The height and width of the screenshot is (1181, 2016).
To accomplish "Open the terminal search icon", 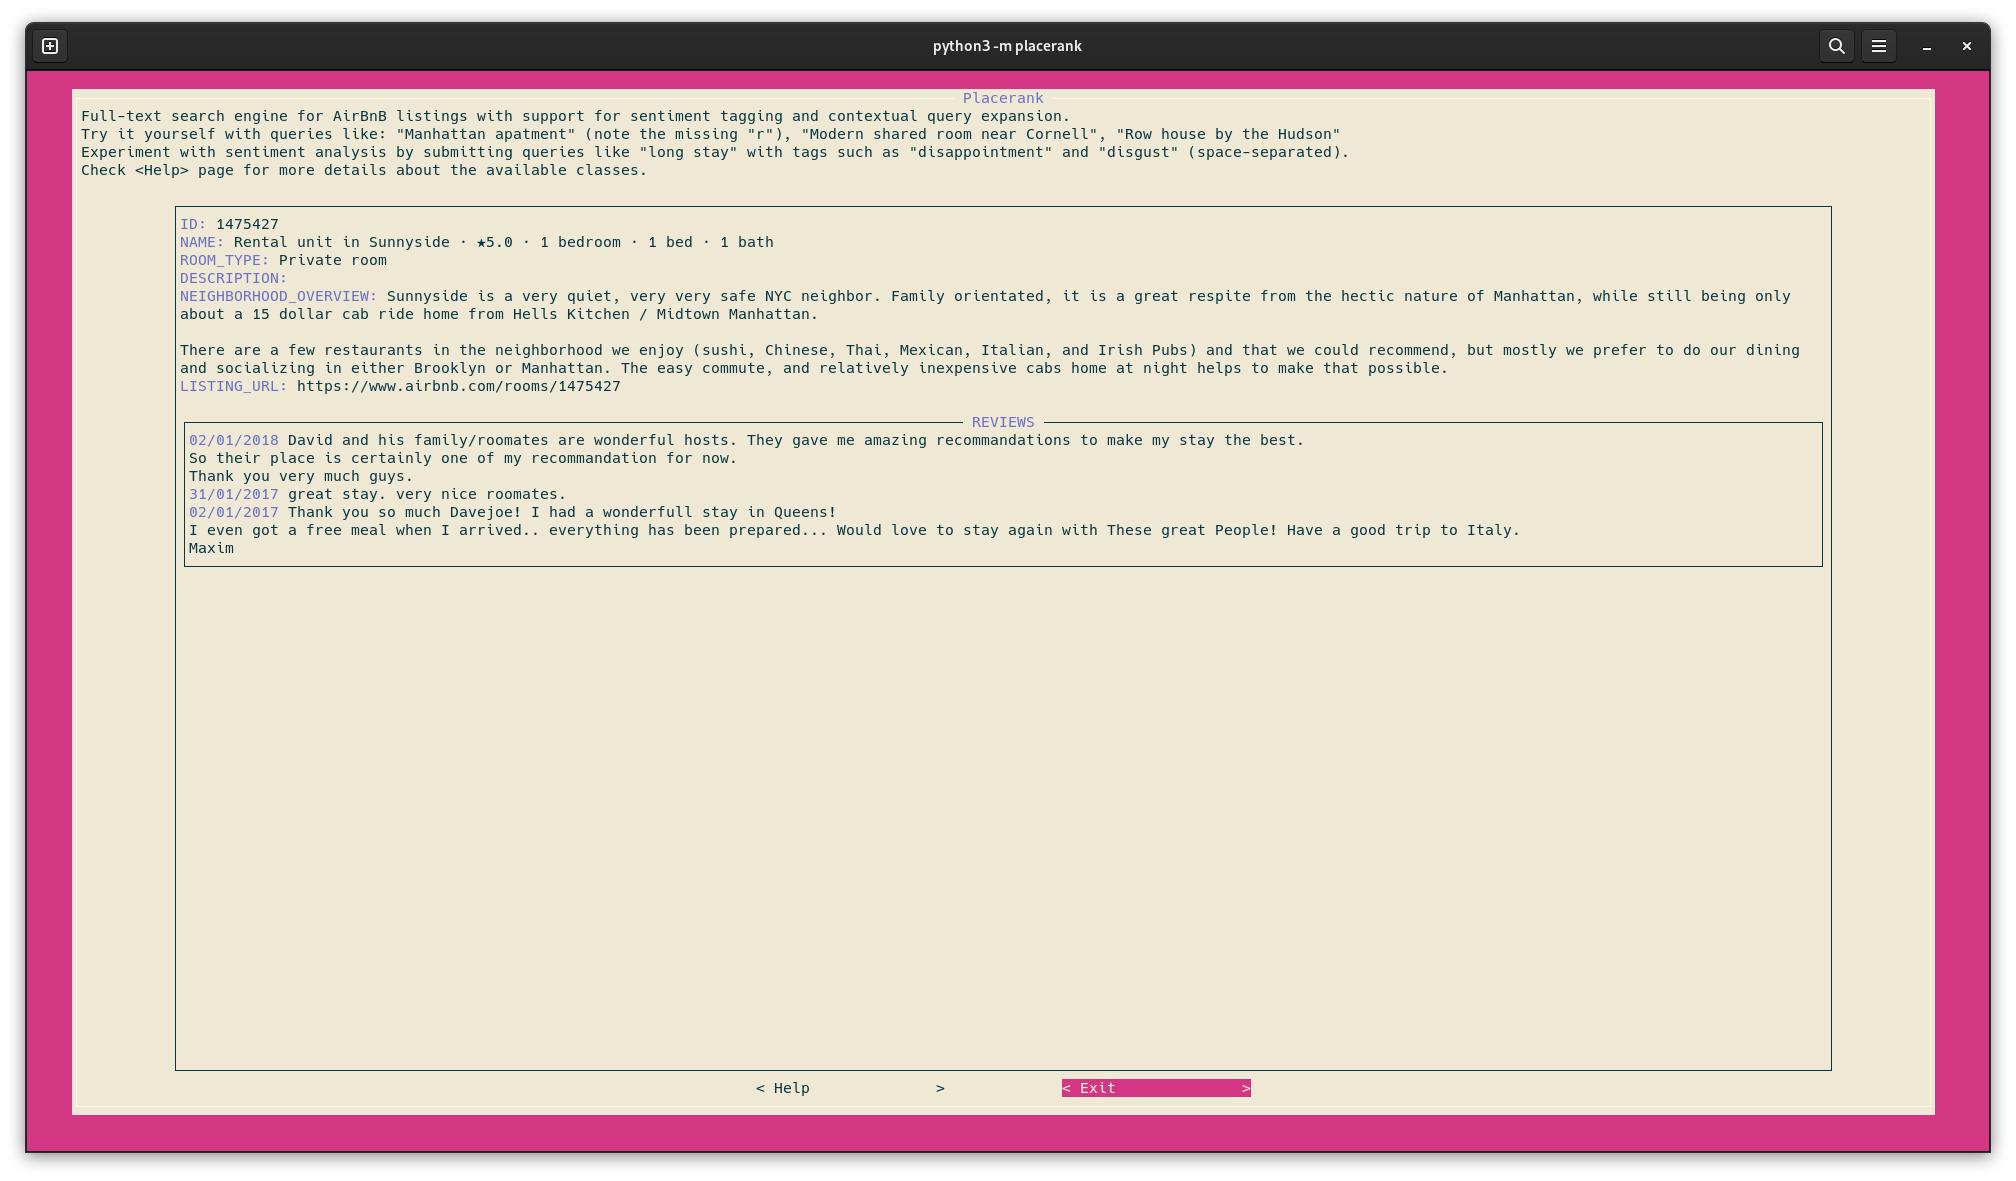I will [x=1836, y=46].
